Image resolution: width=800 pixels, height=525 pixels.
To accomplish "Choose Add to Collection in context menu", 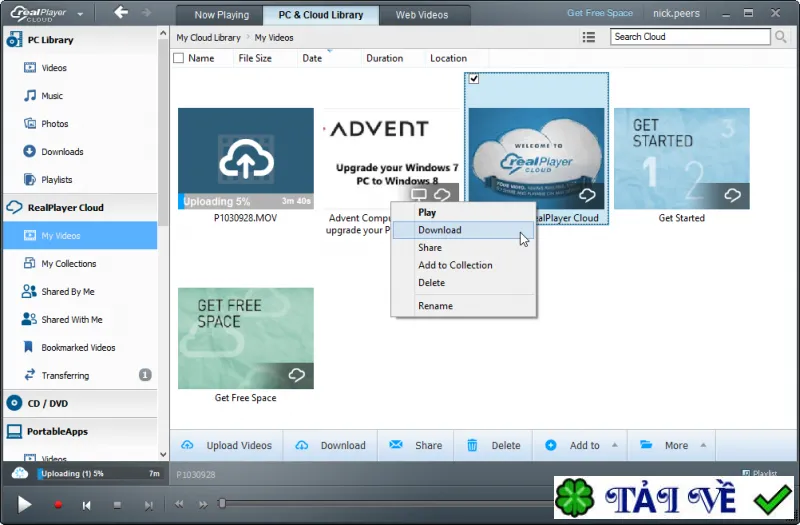I will point(464,265).
